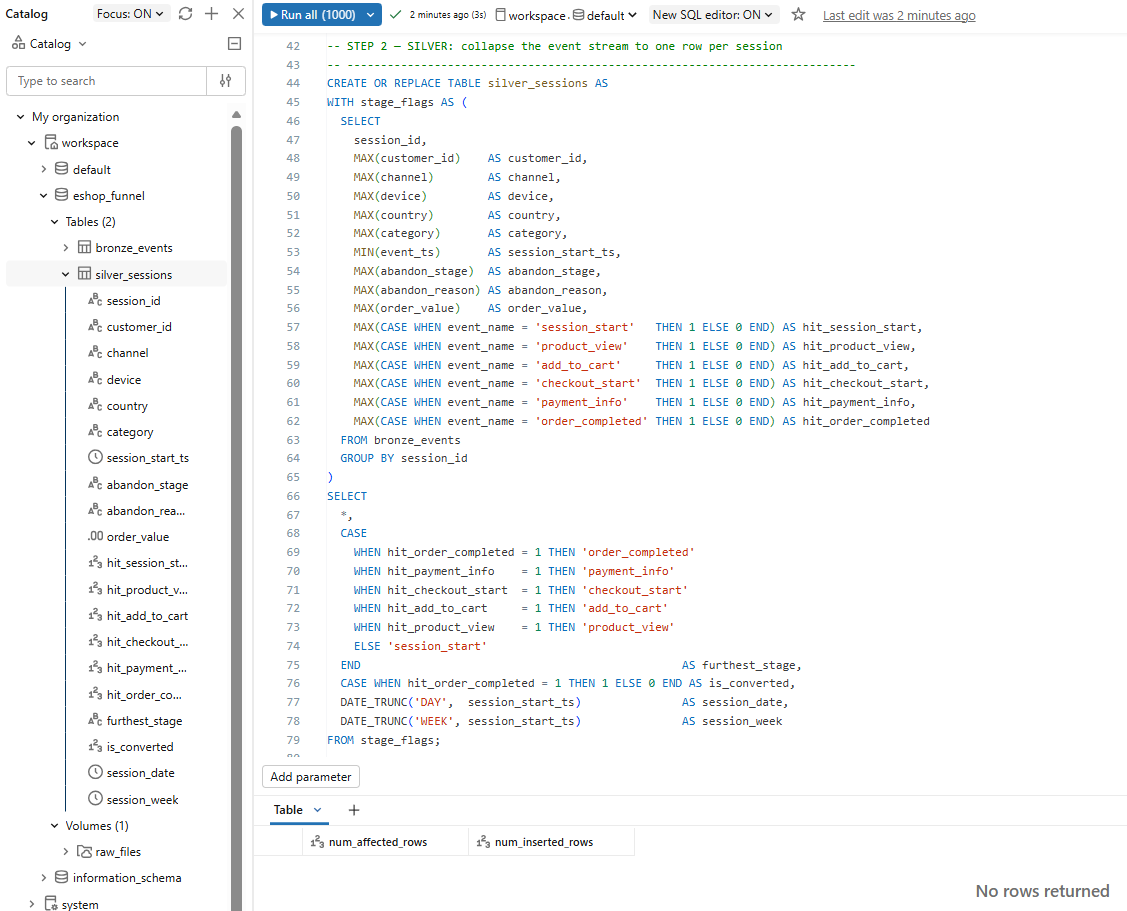
Task: Expand the system catalog node
Action: (x=32, y=904)
